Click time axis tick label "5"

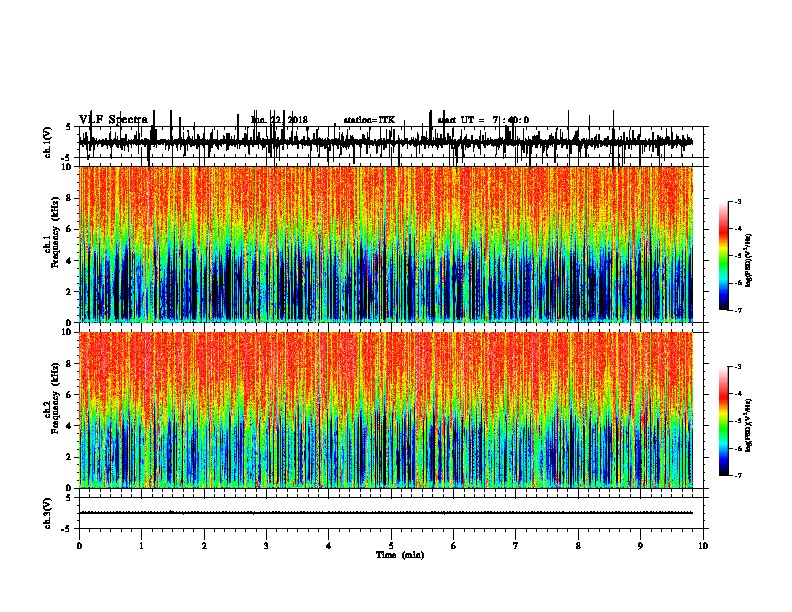[x=391, y=546]
